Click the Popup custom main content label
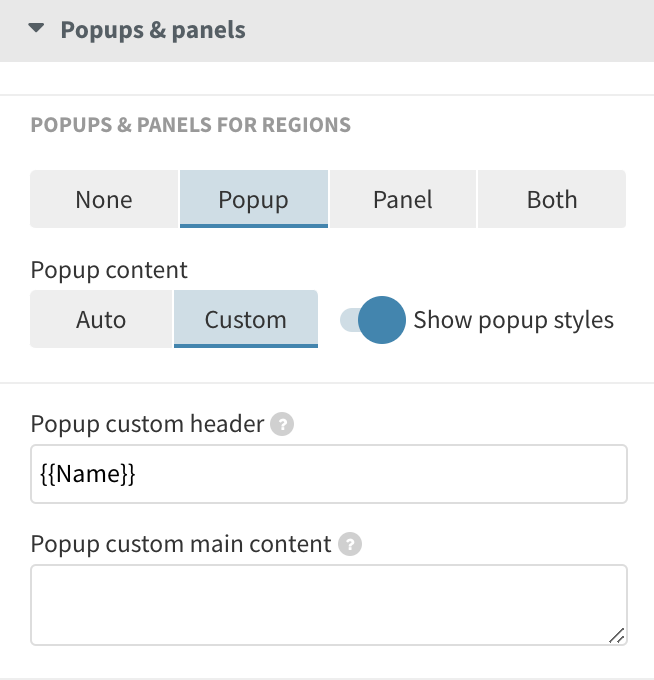The image size is (654, 680). pos(181,544)
